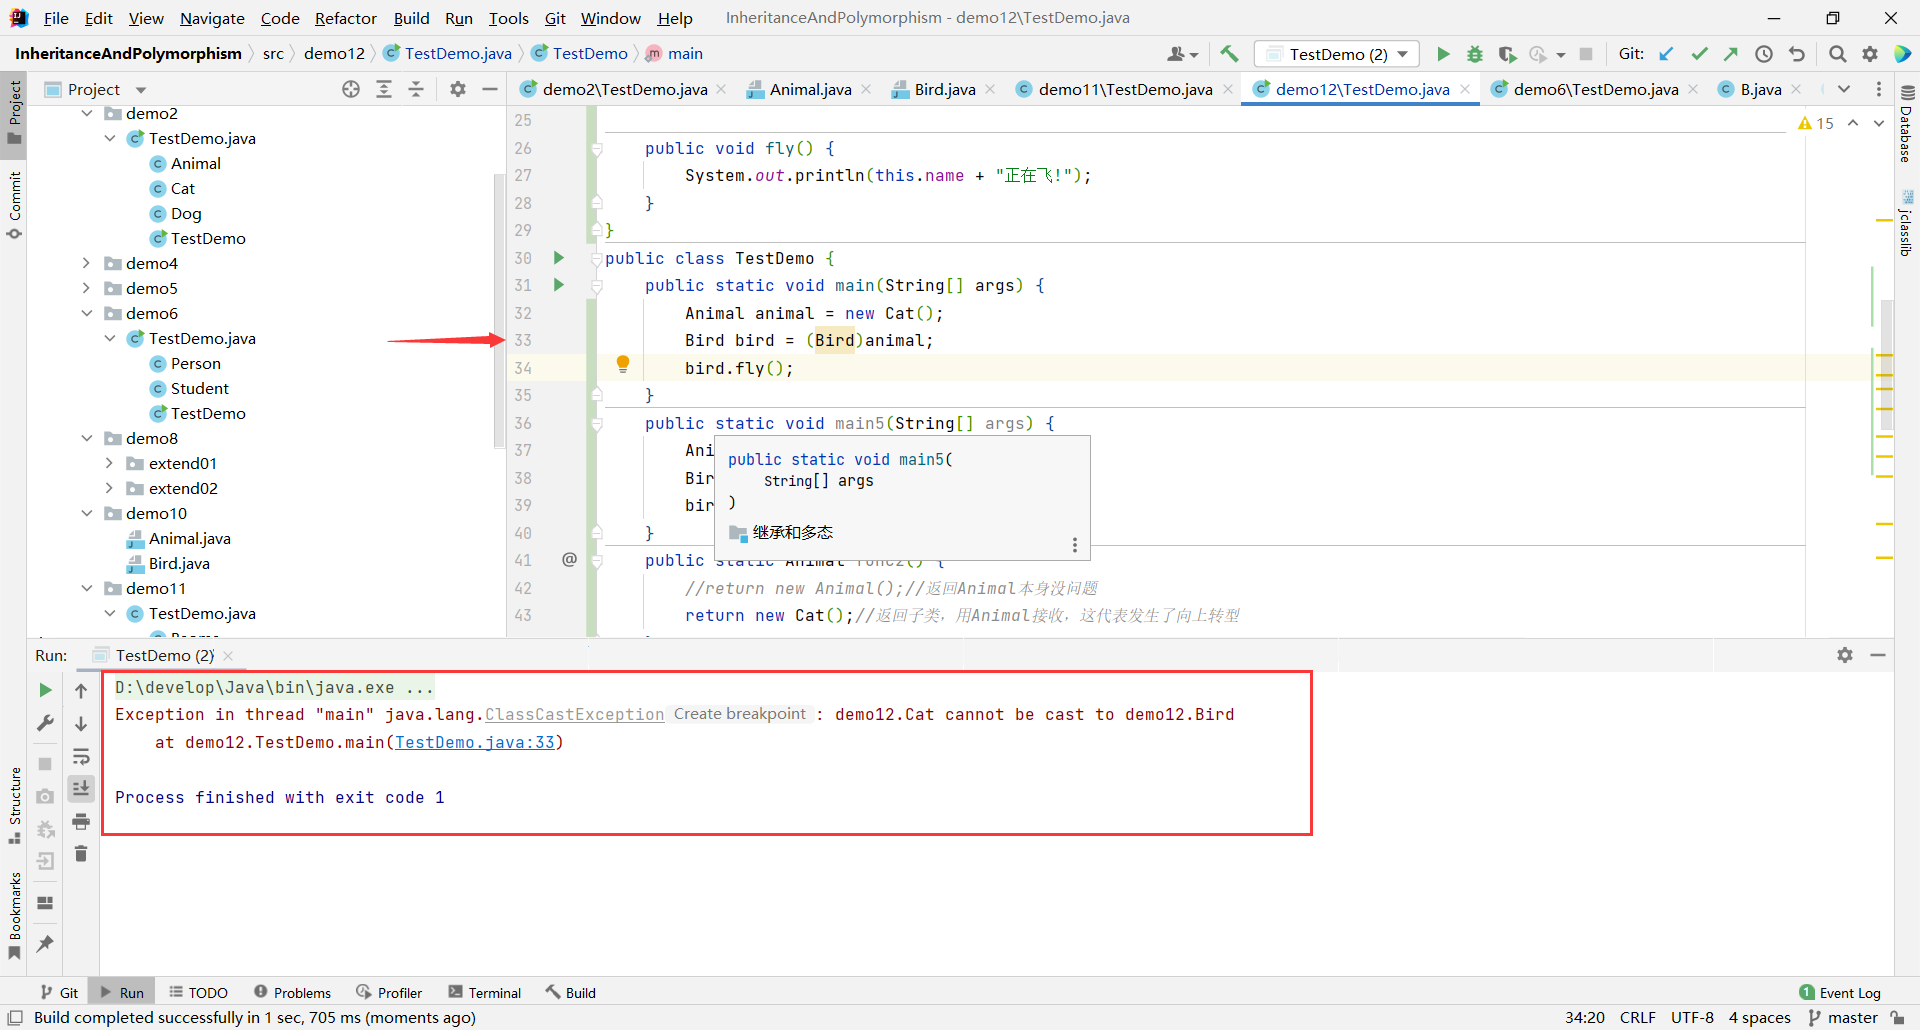Screen dimensions: 1920x1030
Task: Print the Run console output
Action: pyautogui.click(x=81, y=822)
